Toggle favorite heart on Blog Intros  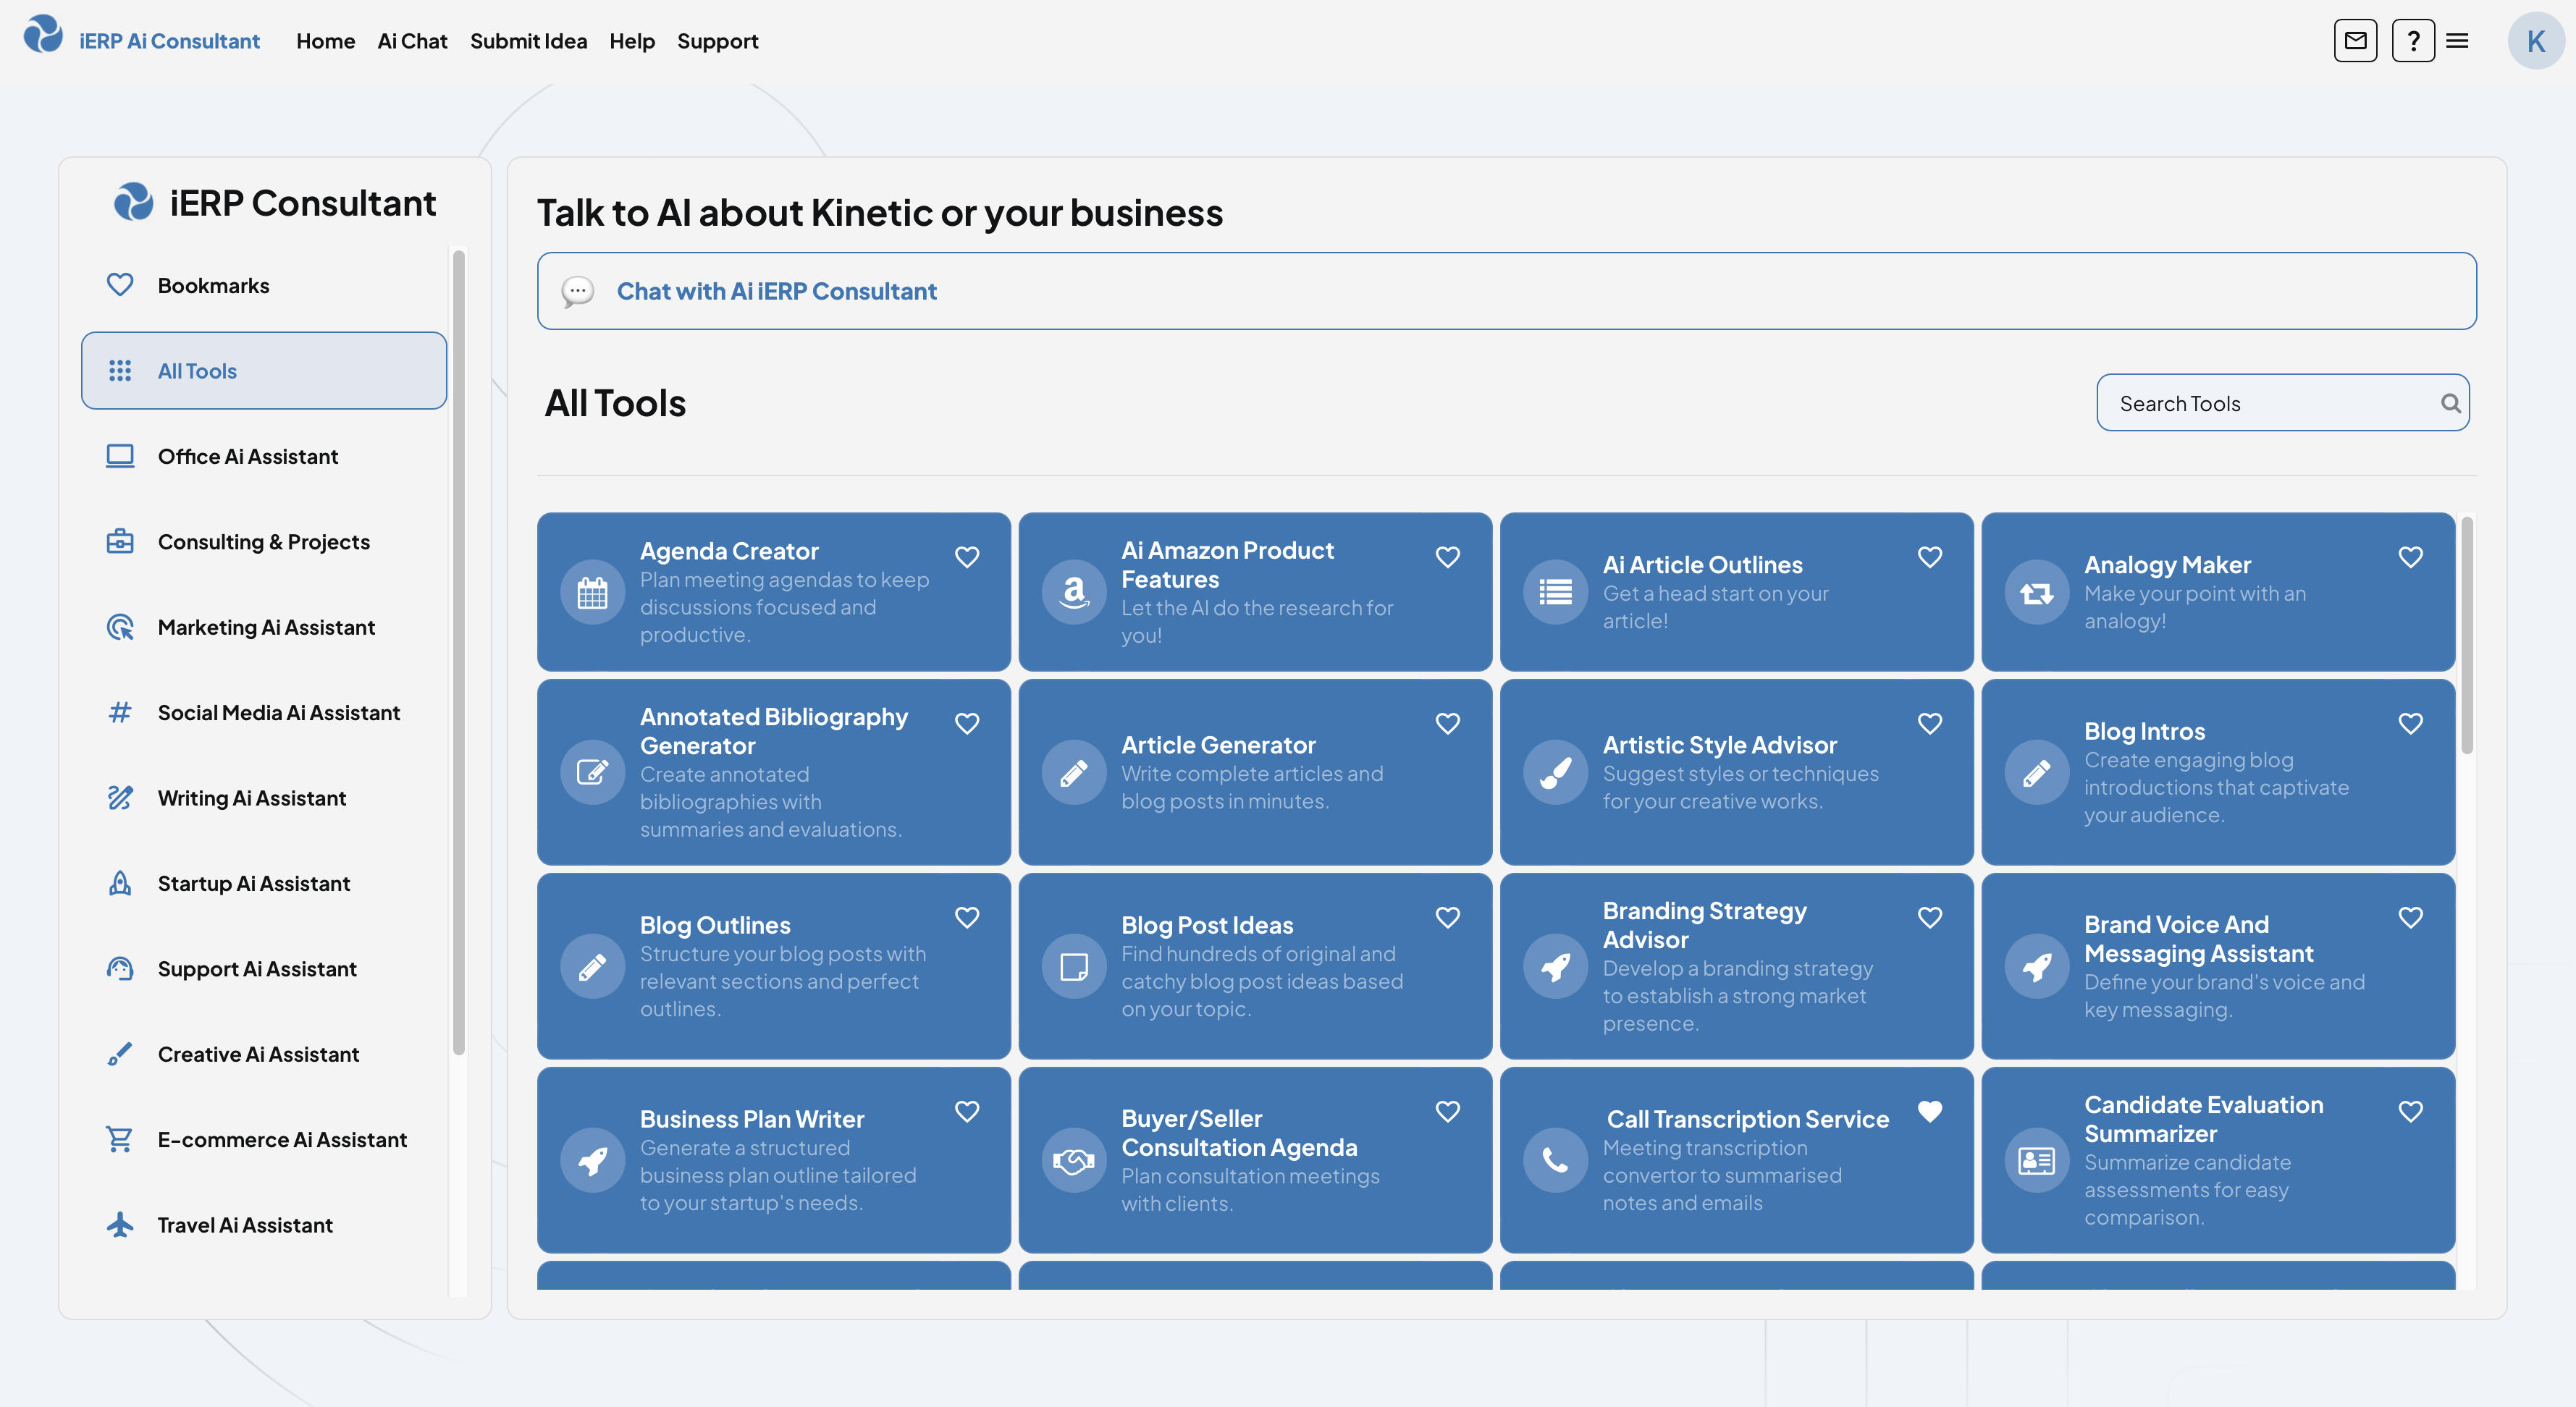click(2411, 723)
